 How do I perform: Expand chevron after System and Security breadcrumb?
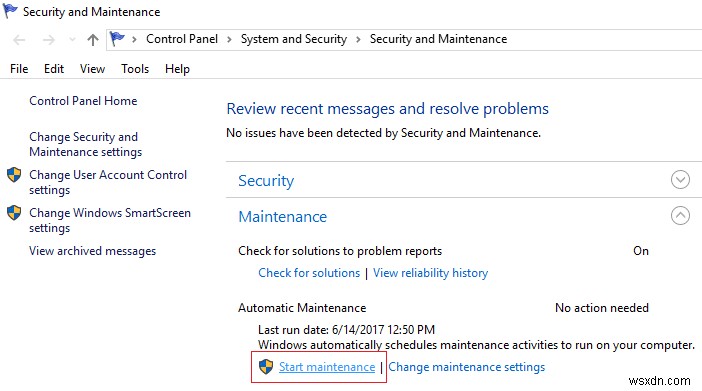pyautogui.click(x=358, y=39)
